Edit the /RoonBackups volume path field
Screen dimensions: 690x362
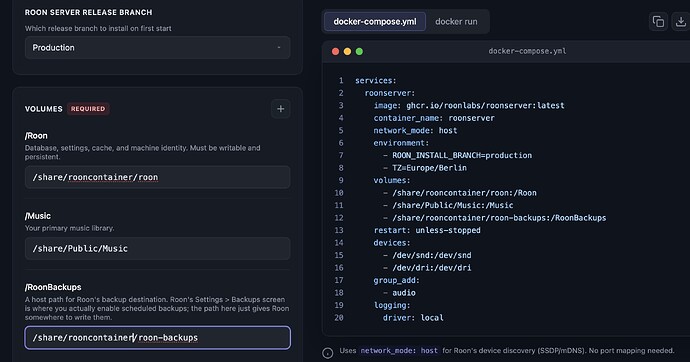158,337
